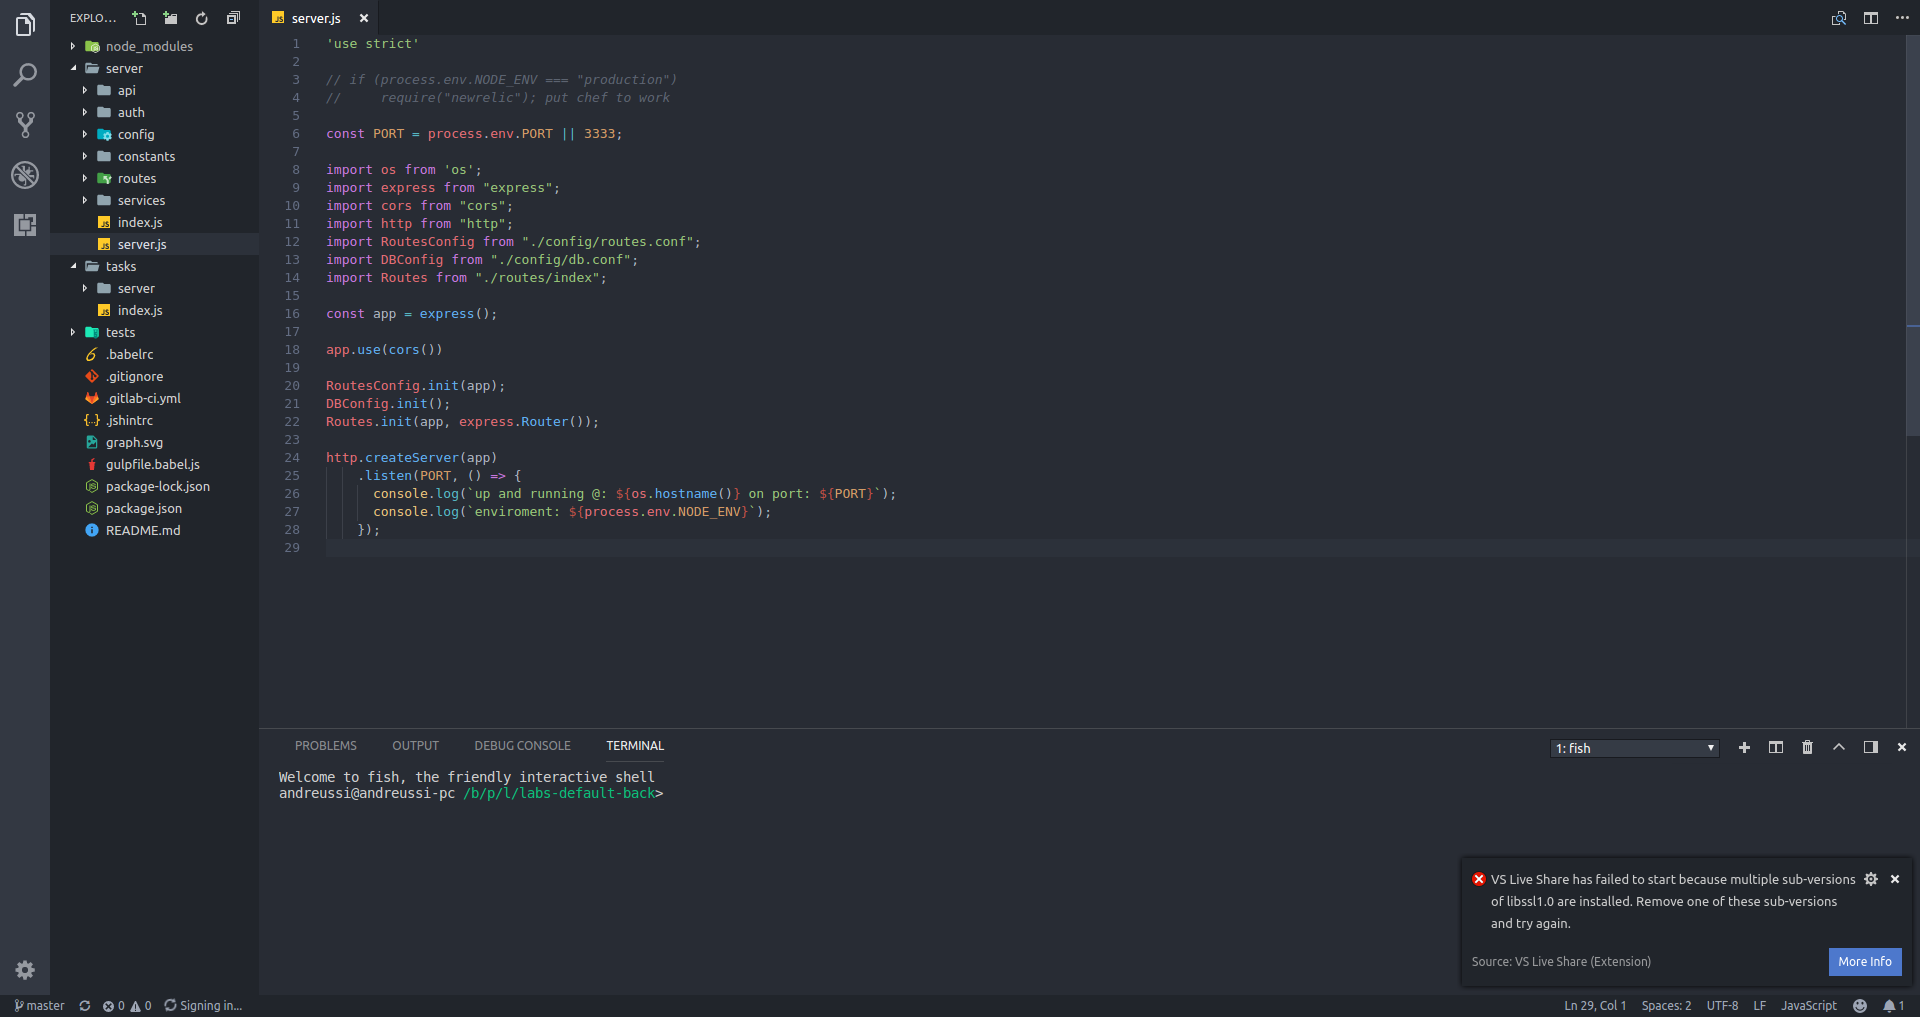Viewport: 1920px width, 1017px height.
Task: Open the Debug view (no-bug icon)
Action: (x=25, y=175)
